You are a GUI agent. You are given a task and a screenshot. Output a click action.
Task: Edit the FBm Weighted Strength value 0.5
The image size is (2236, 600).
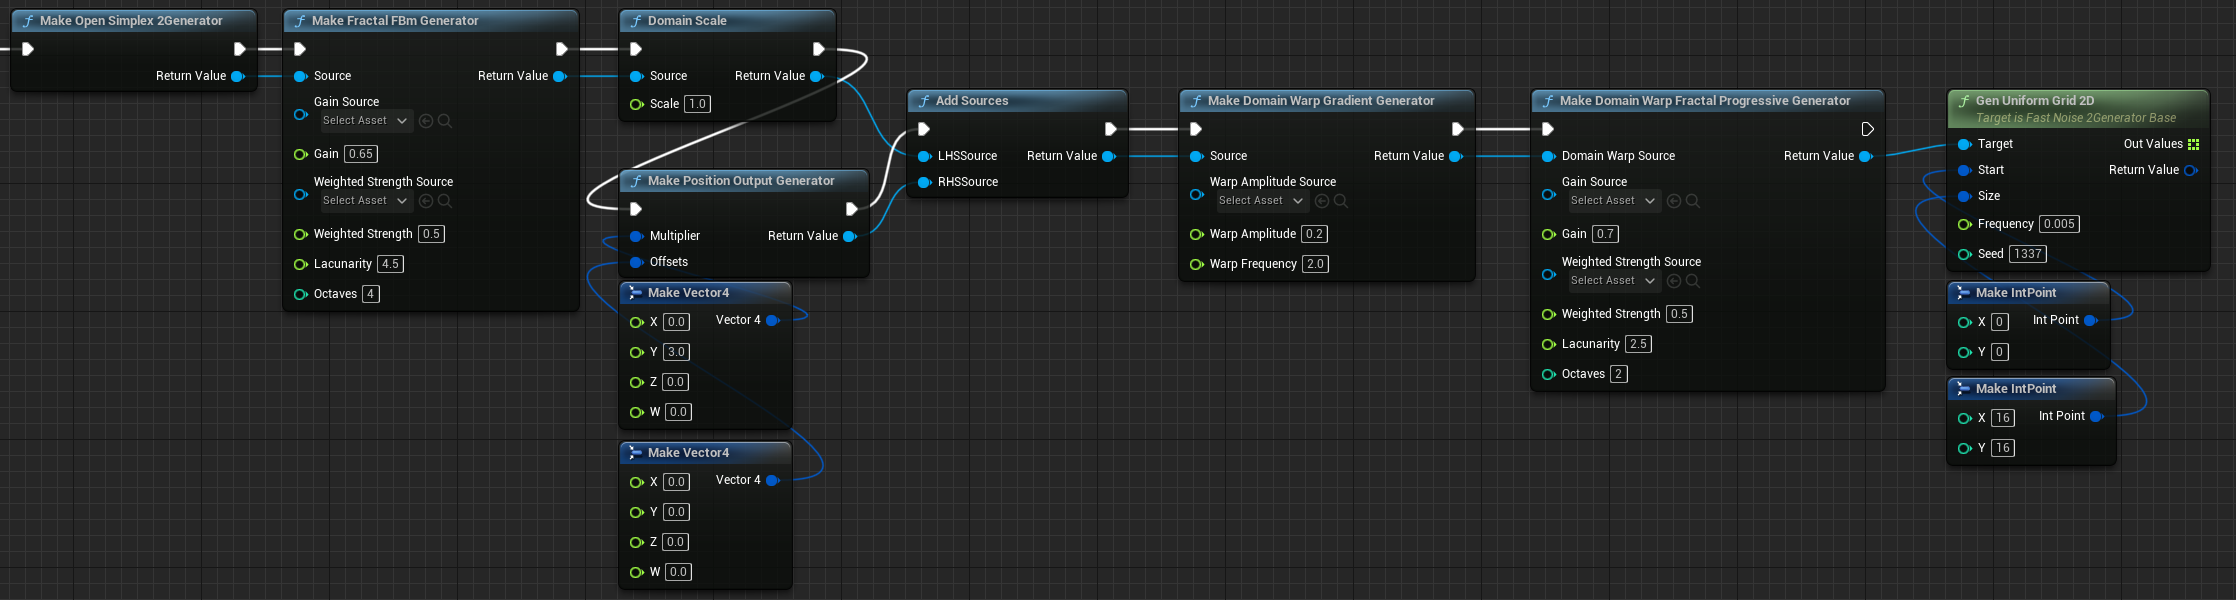click(431, 234)
